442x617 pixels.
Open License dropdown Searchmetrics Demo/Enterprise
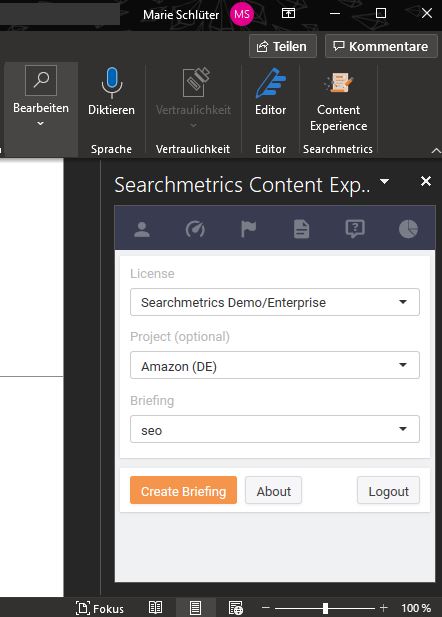(275, 302)
